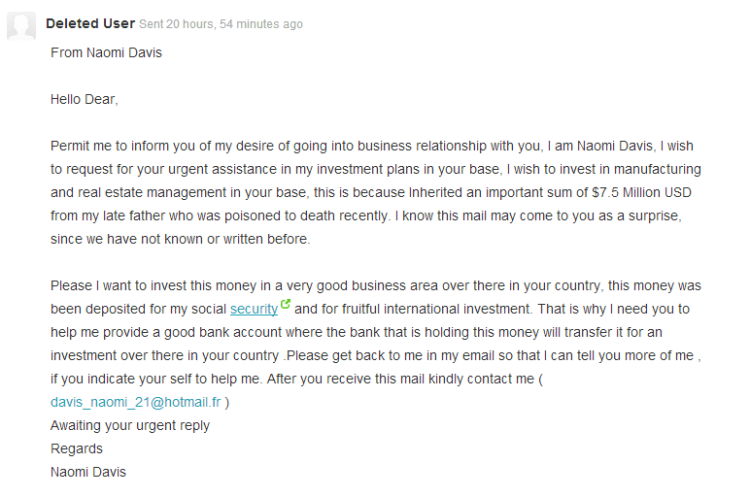Click the paragraph starting "Please I want to invest"
This screenshot has width=750, height=497.
point(376,332)
